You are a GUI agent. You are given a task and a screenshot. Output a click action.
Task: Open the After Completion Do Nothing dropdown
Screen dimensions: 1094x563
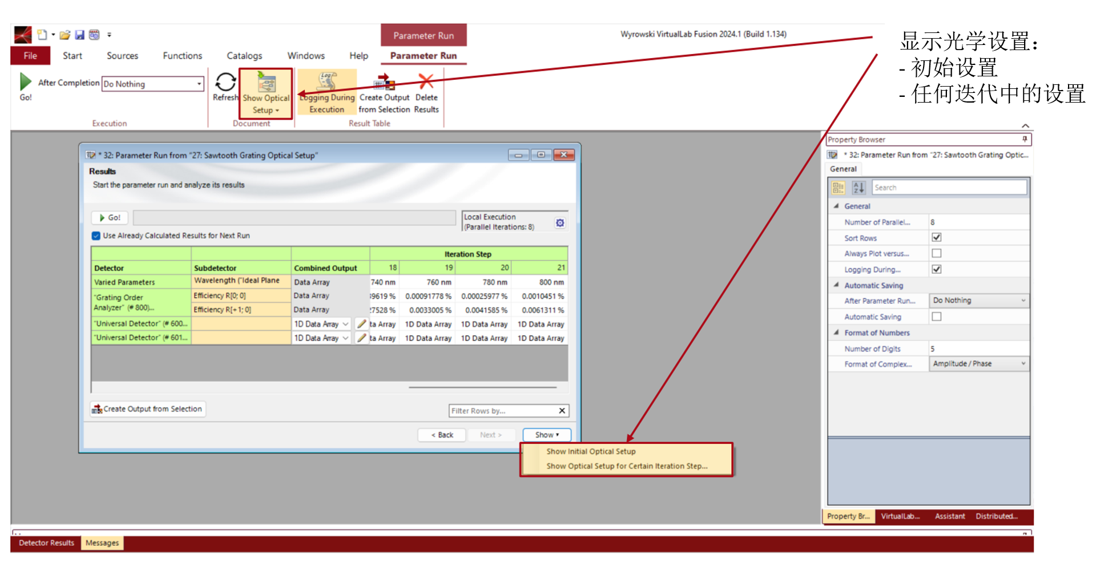click(153, 84)
